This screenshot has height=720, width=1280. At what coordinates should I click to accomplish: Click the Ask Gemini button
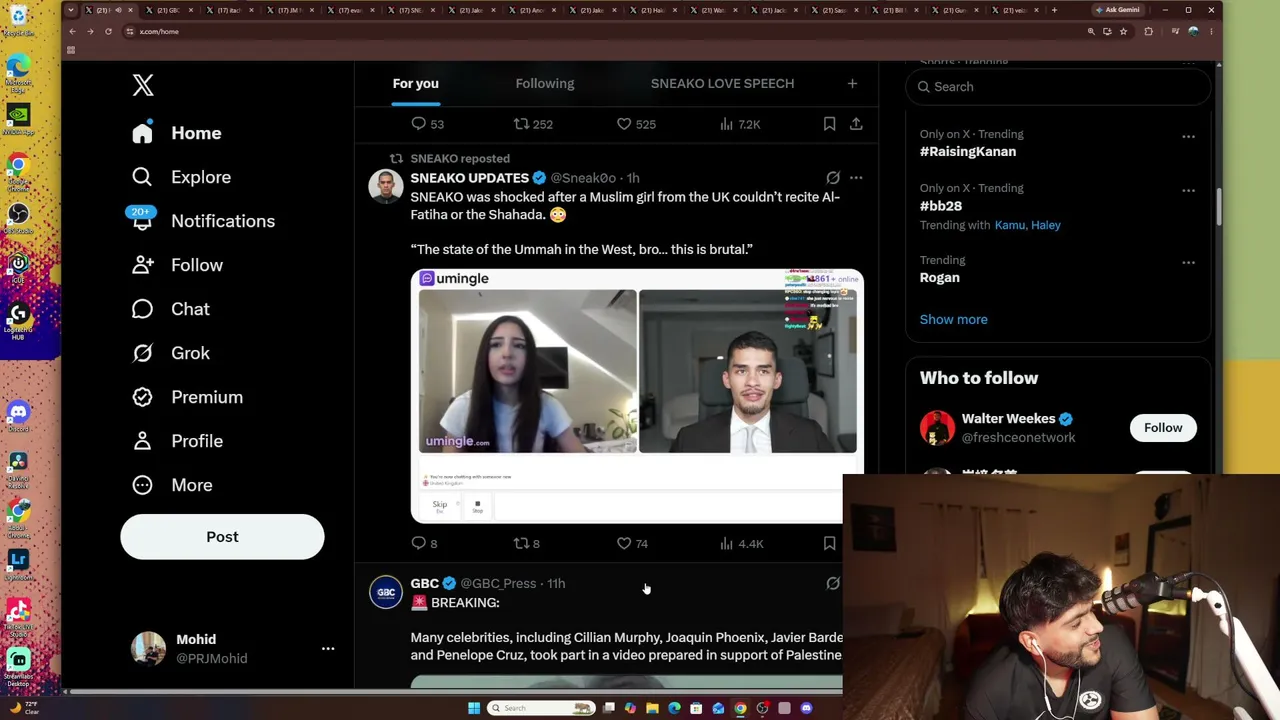click(1117, 10)
